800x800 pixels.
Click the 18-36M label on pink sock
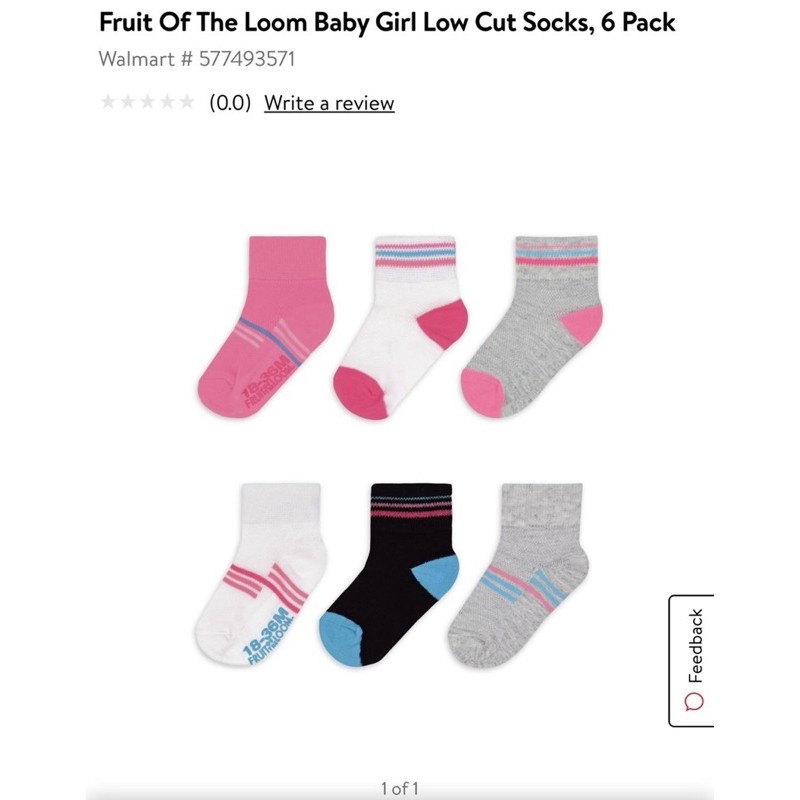click(x=264, y=379)
